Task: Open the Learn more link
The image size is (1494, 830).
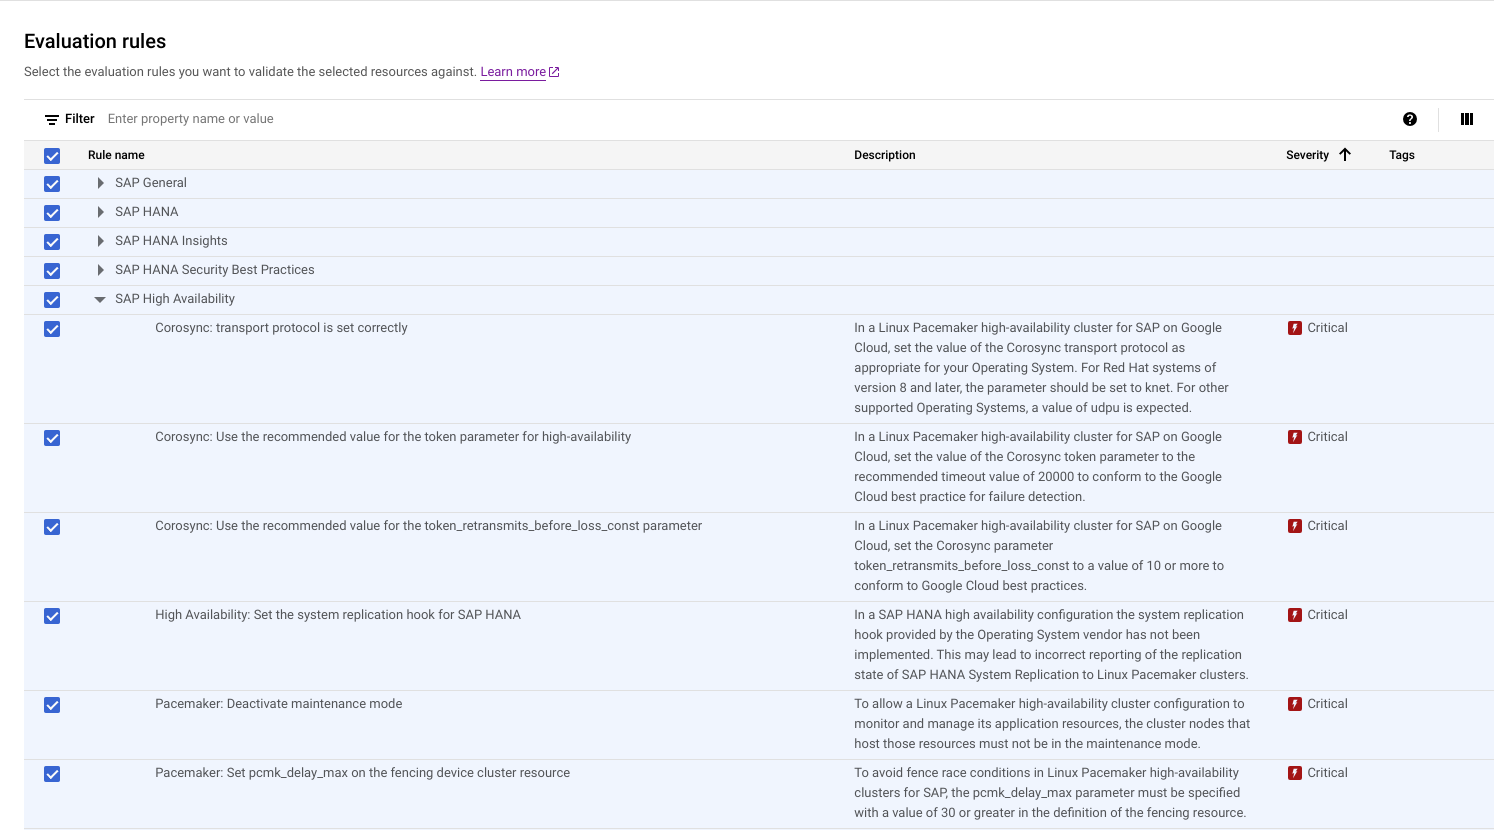Action: tap(513, 72)
